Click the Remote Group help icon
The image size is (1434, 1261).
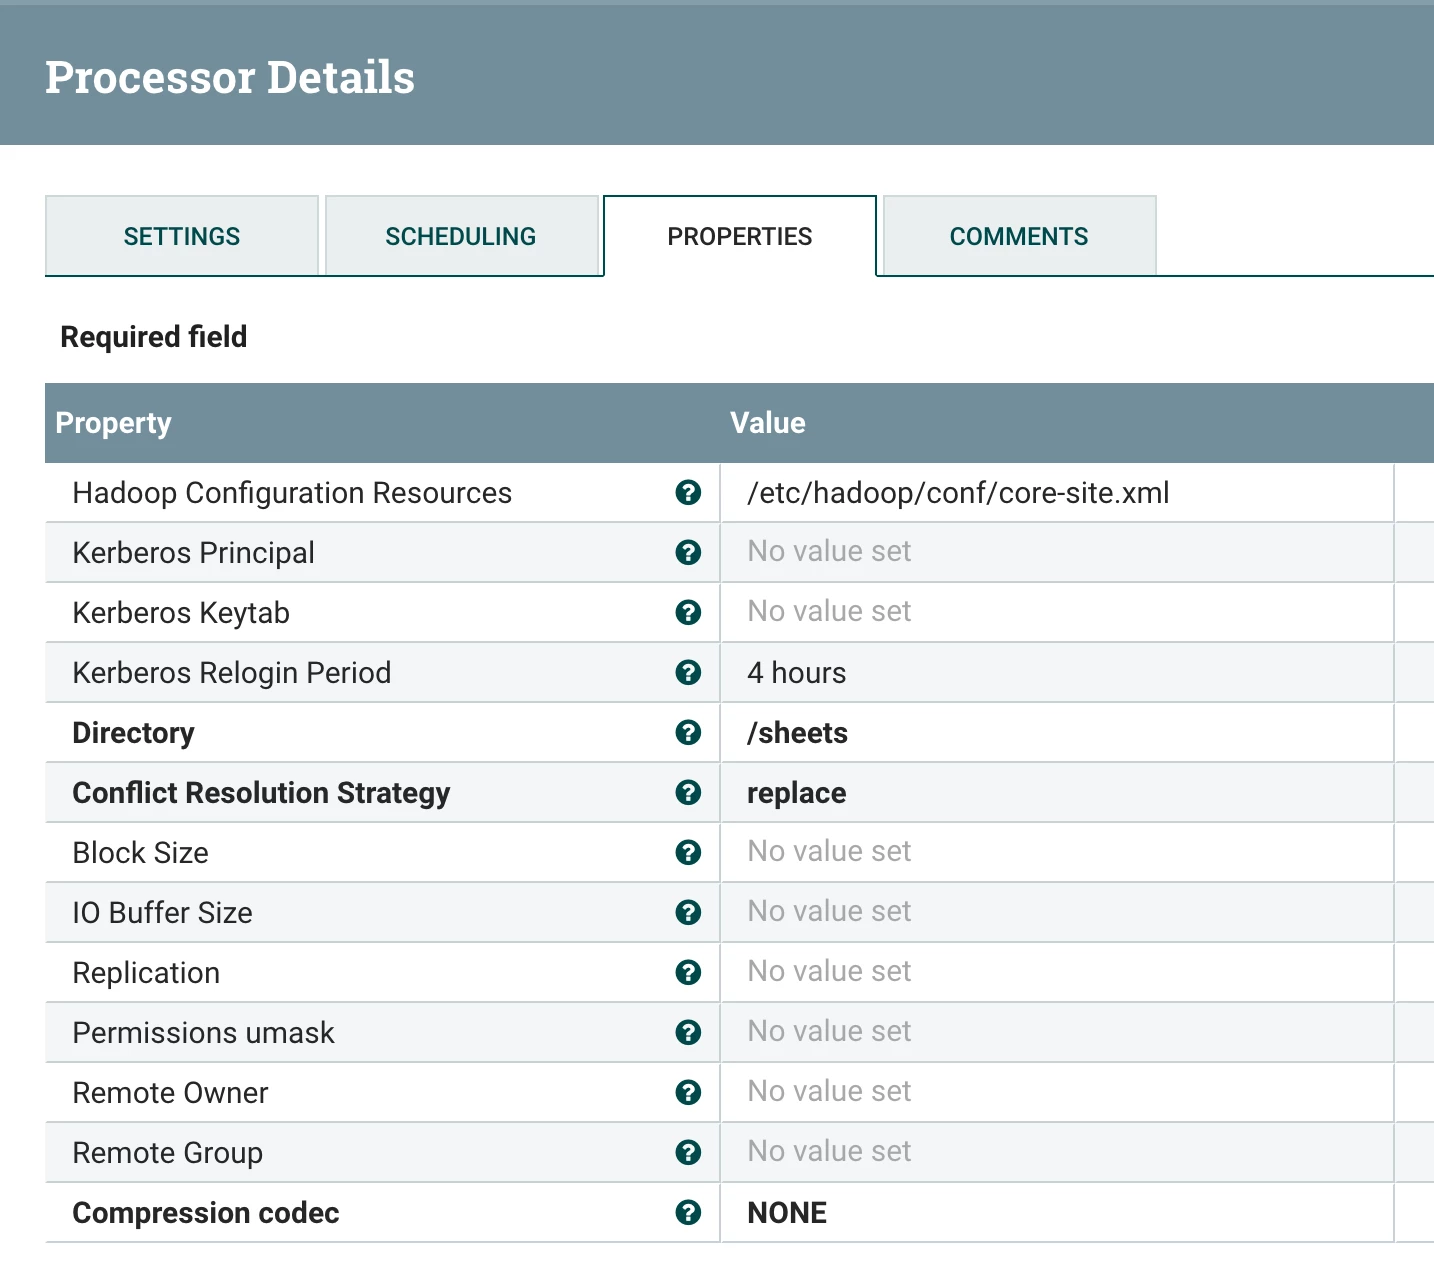click(688, 1152)
